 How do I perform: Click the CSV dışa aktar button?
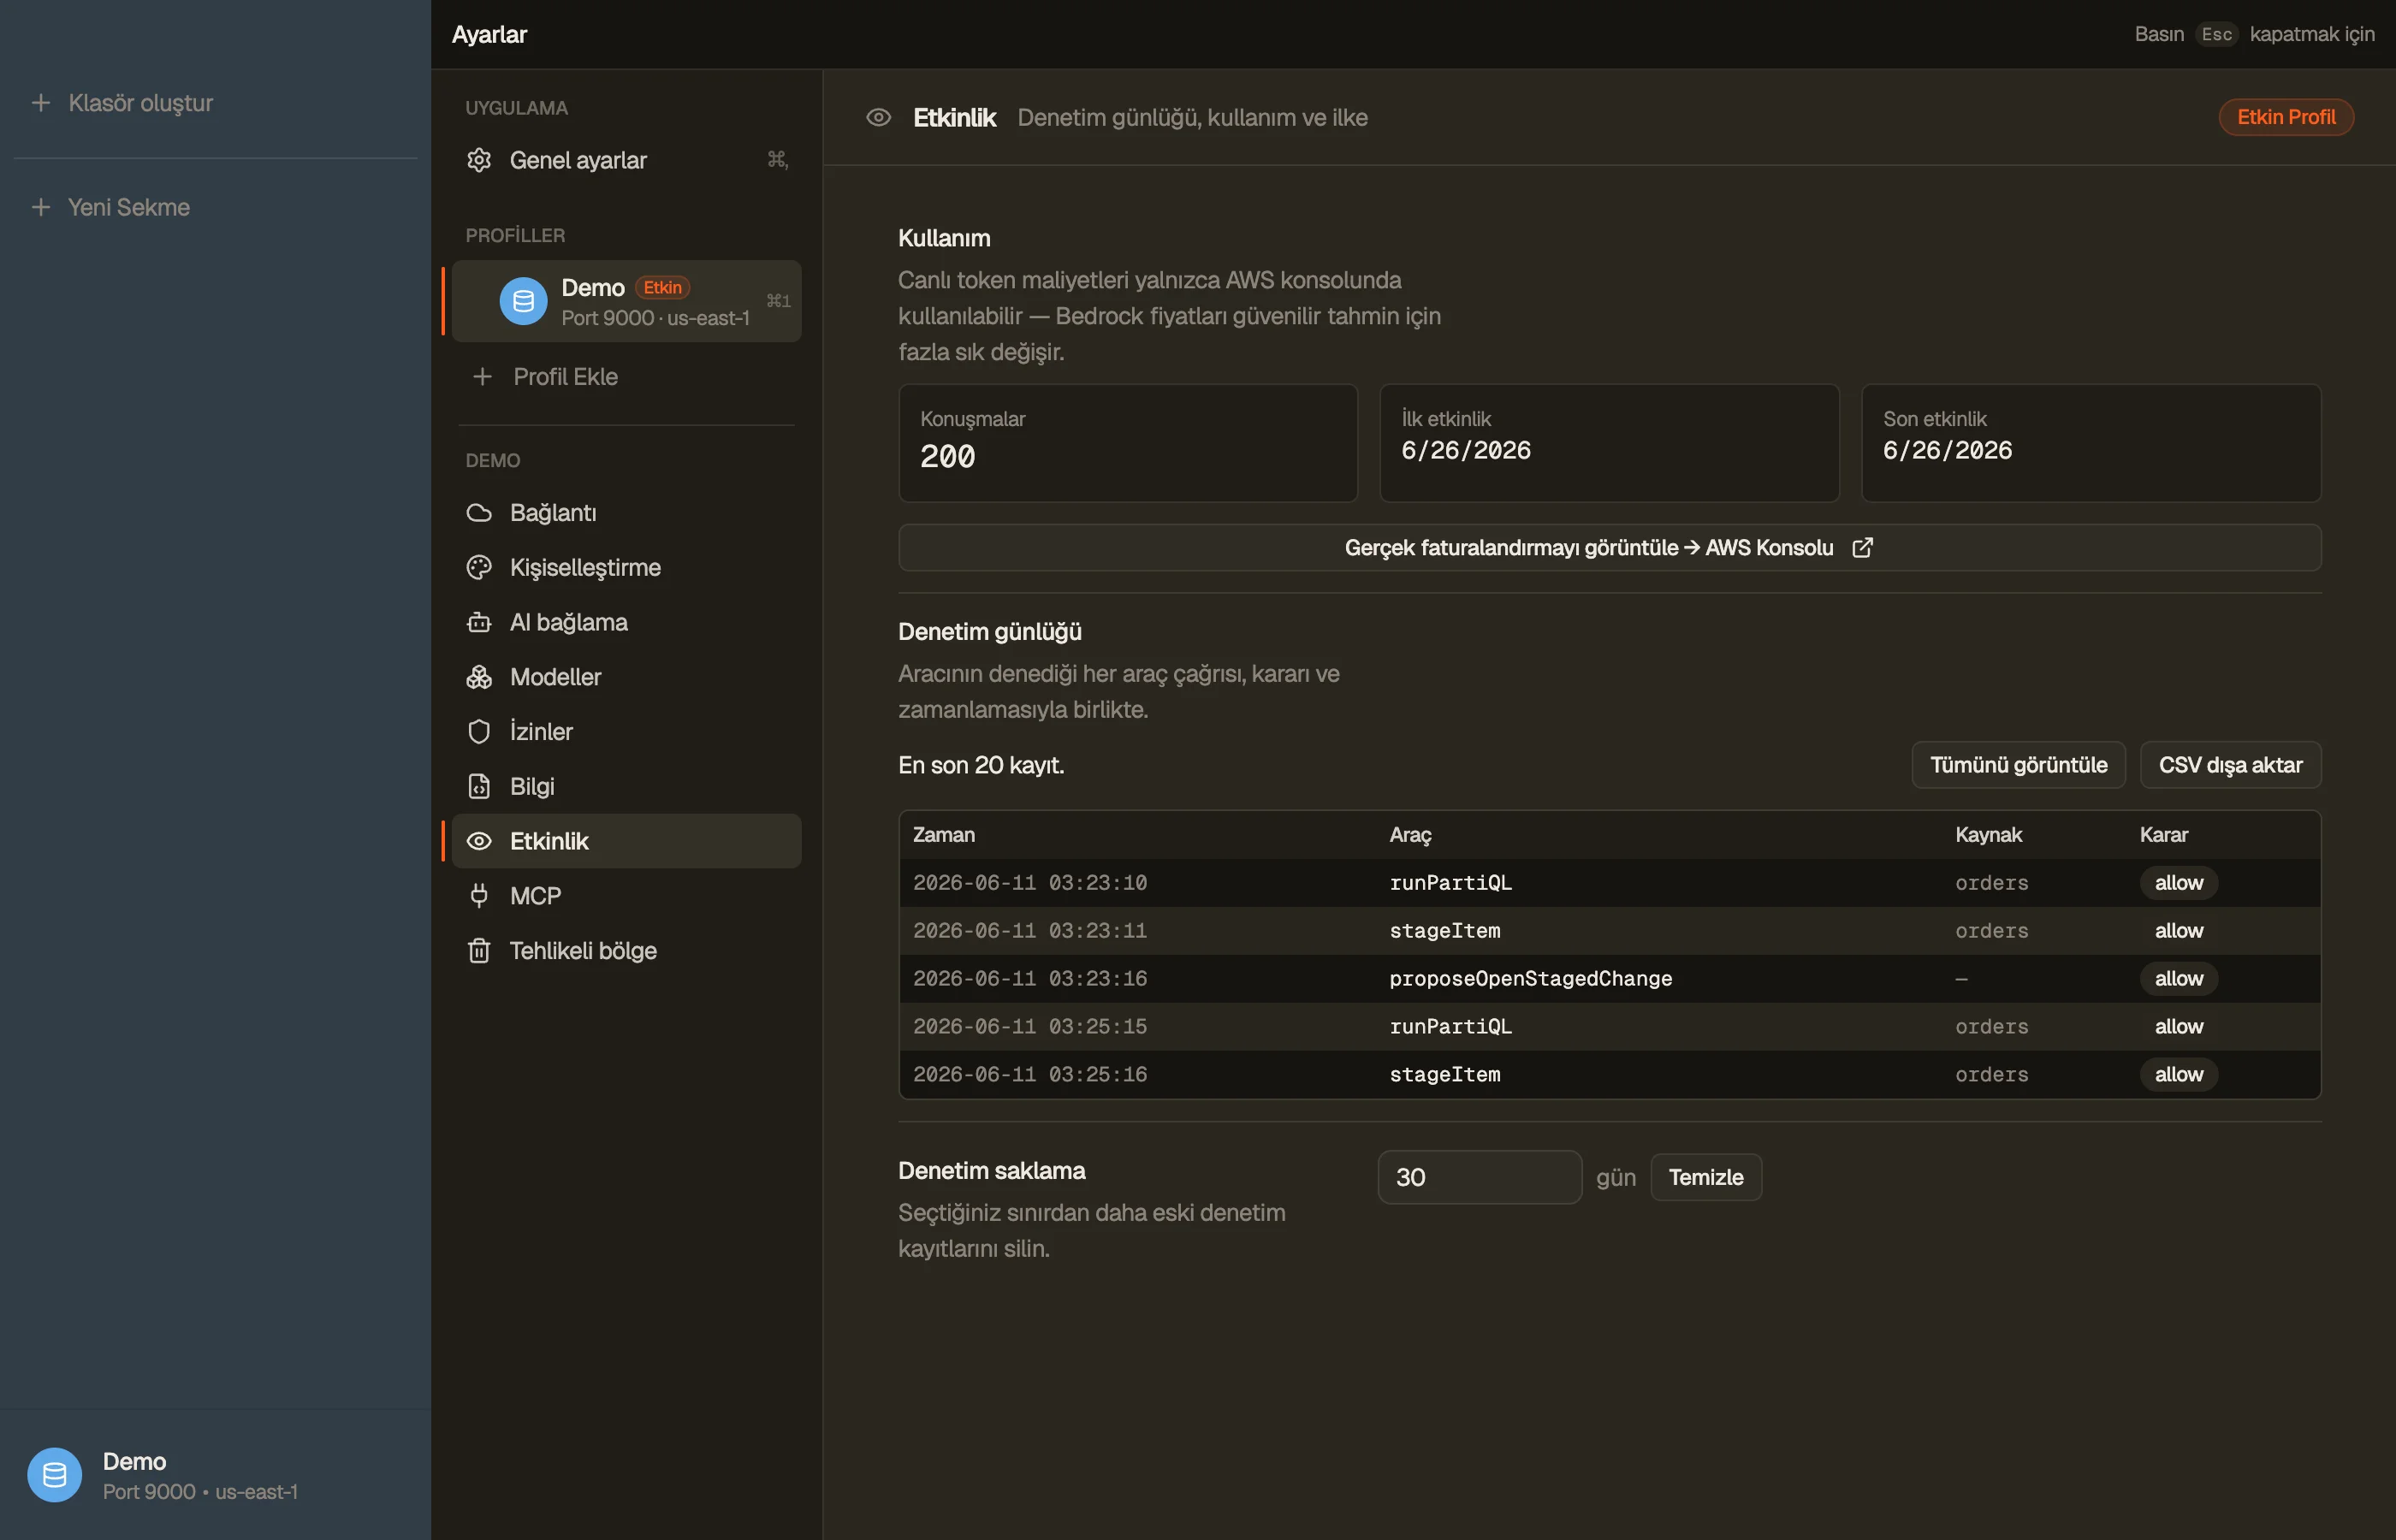pos(2230,765)
